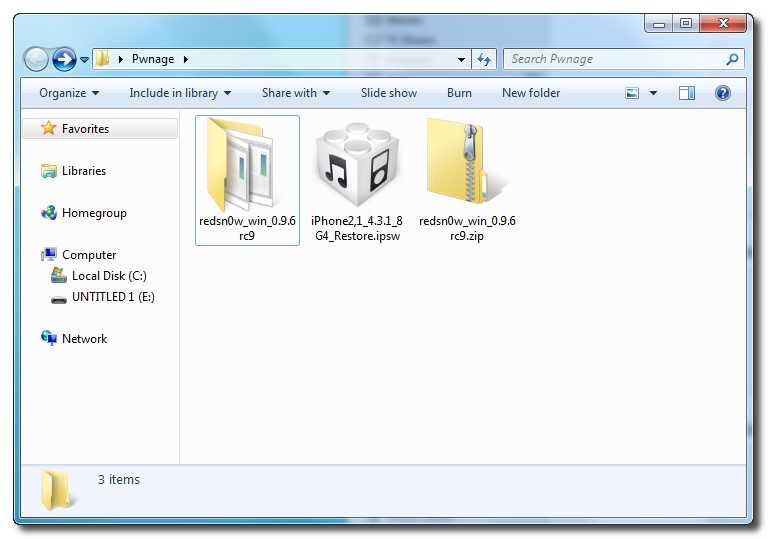Click the UNTITLED 1 (E:) drive icon
The height and width of the screenshot is (539, 768).
(59, 299)
